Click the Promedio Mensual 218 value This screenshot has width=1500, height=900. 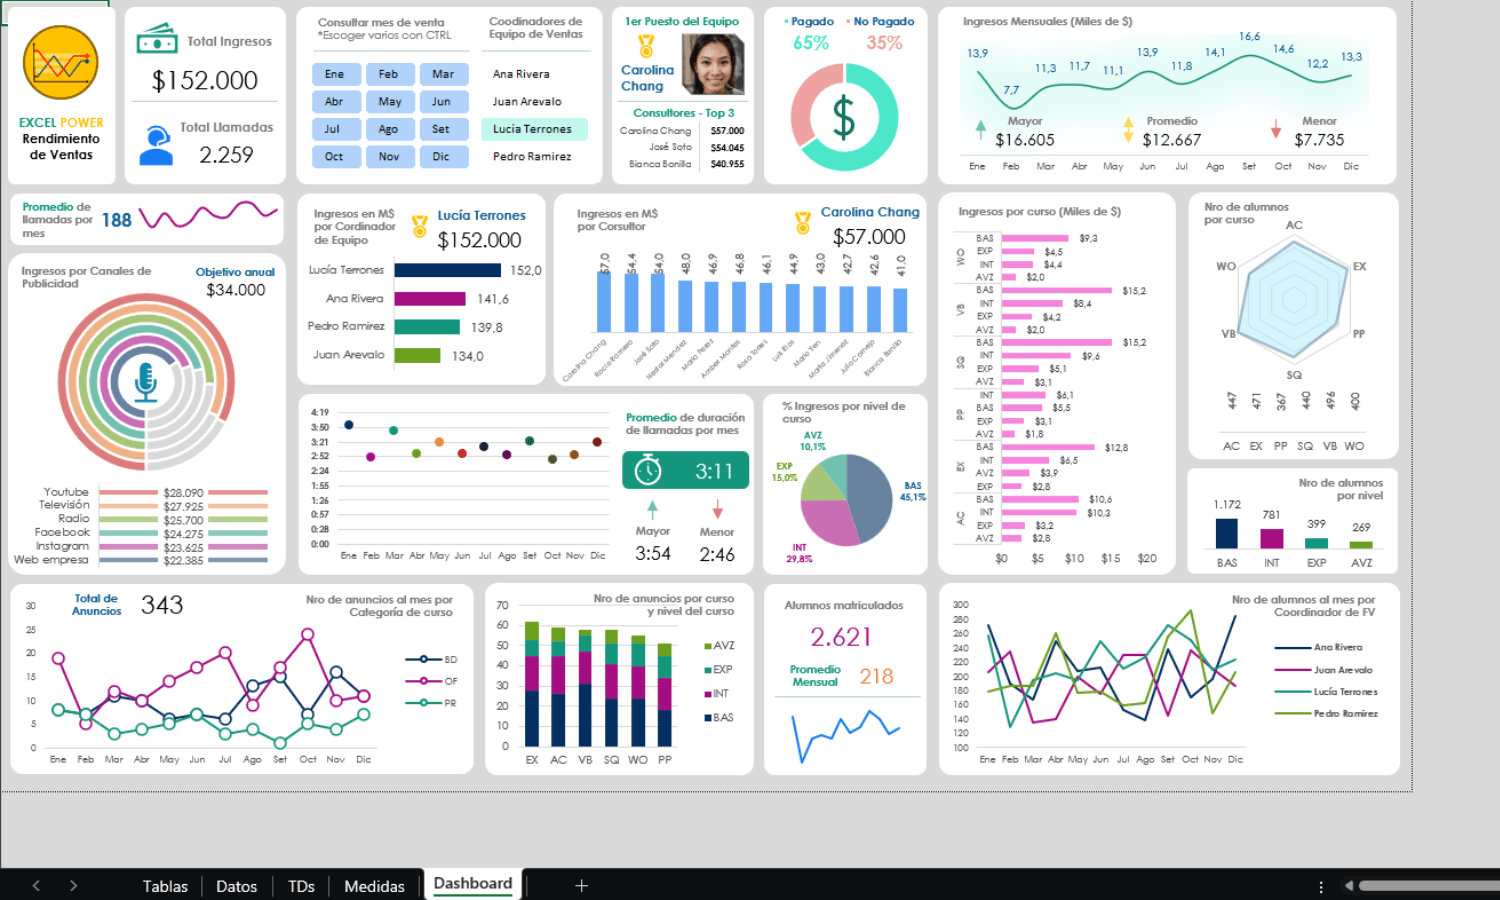tap(877, 677)
